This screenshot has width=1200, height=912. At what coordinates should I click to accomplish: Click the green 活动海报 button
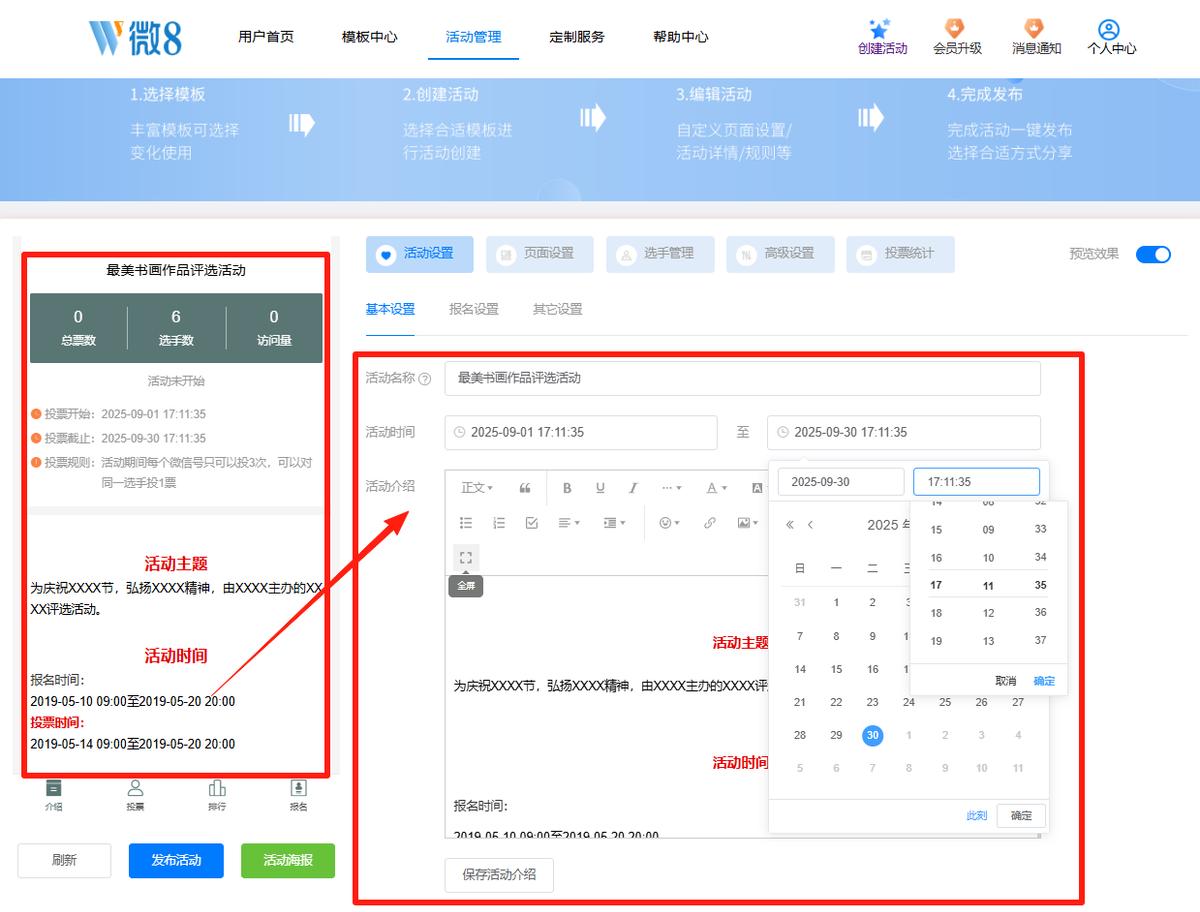click(288, 861)
